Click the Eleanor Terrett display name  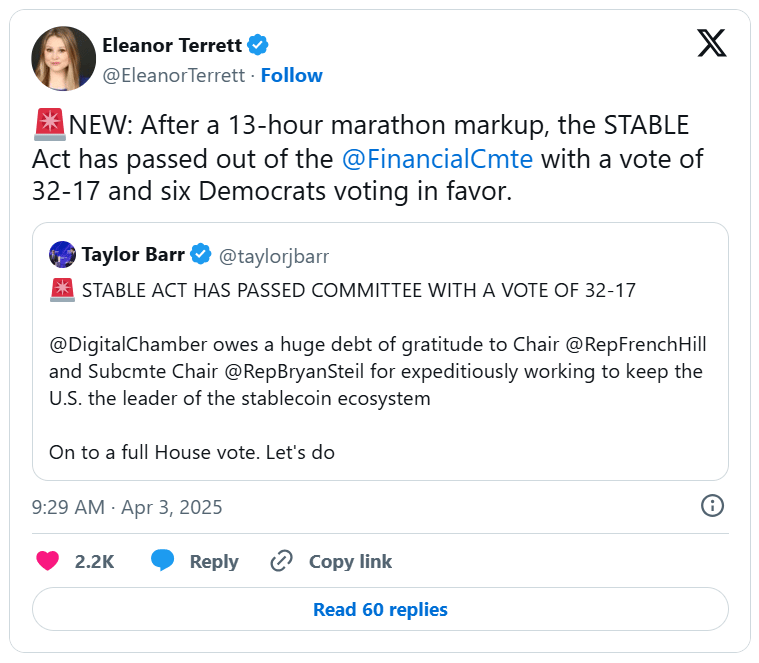(173, 45)
